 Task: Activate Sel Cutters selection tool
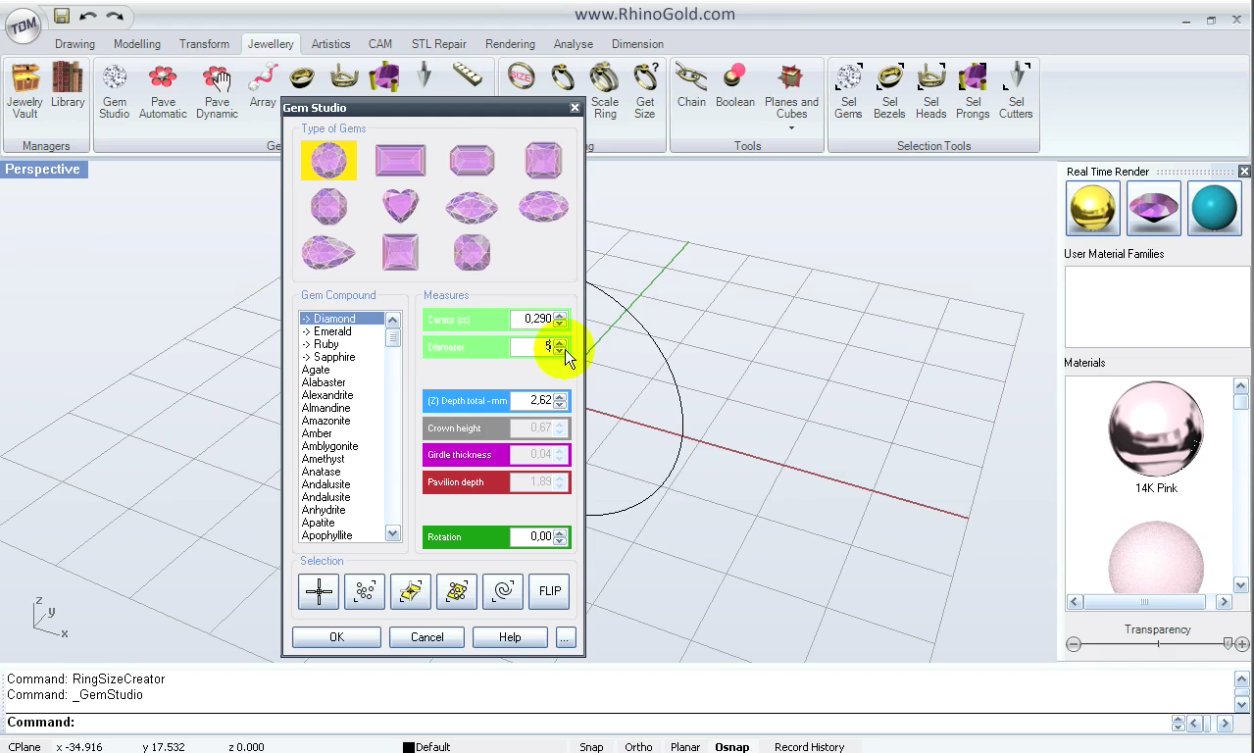coord(1017,91)
